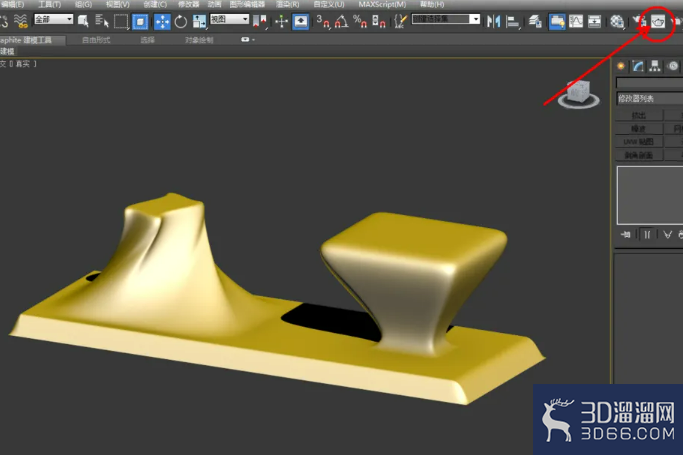Viewport: 683px width, 455px height.
Task: Click Make Unique icon below stack
Action: (667, 235)
